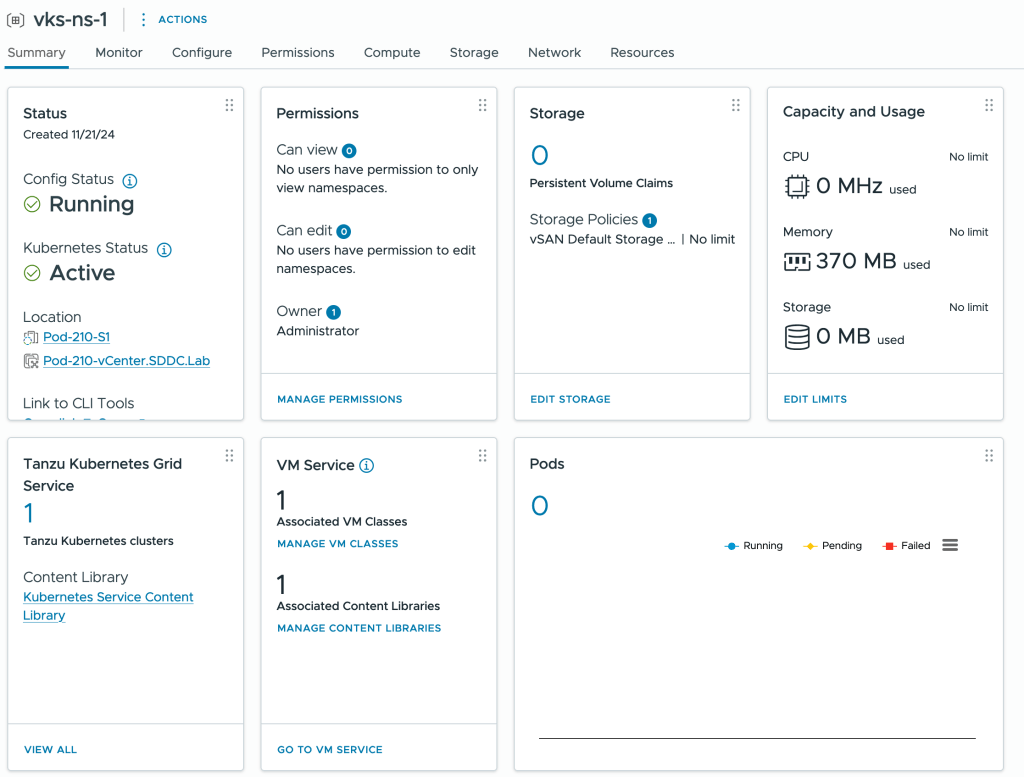Grab the Status card drag handle
1024x777 pixels.
point(229,105)
